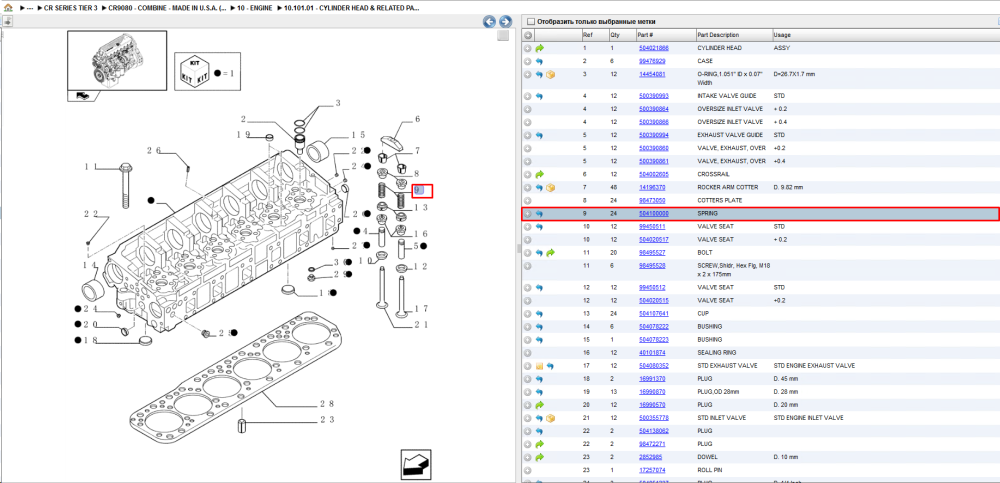The width and height of the screenshot is (1000, 483).
Task: Select callout 6 by the crossrail part
Action: click(418, 119)
